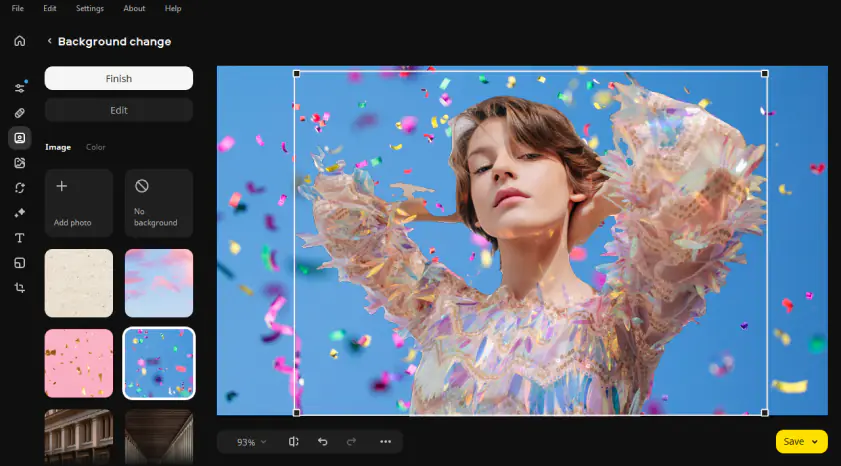Click the bottom-left selection handle
The height and width of the screenshot is (466, 841).
tap(297, 412)
